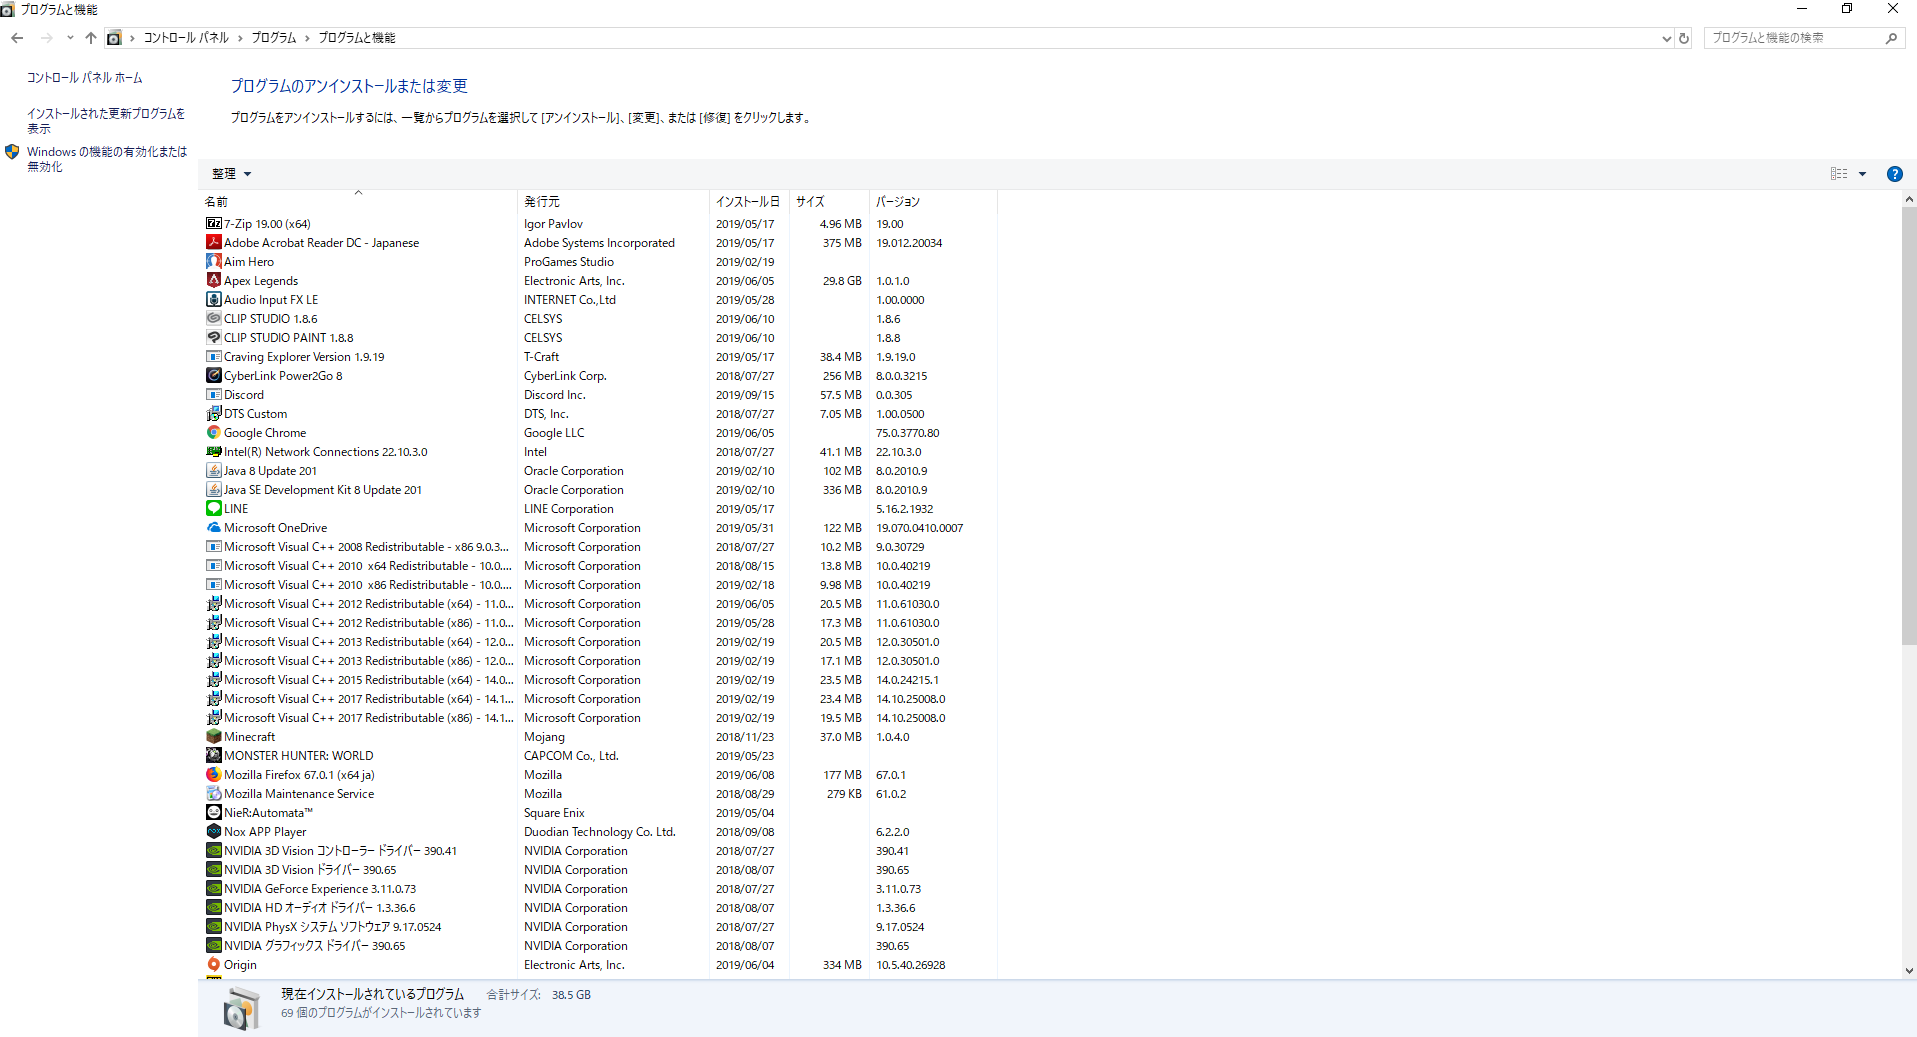The height and width of the screenshot is (1037, 1917).
Task: Select the Minecraft block icon
Action: coord(213,737)
